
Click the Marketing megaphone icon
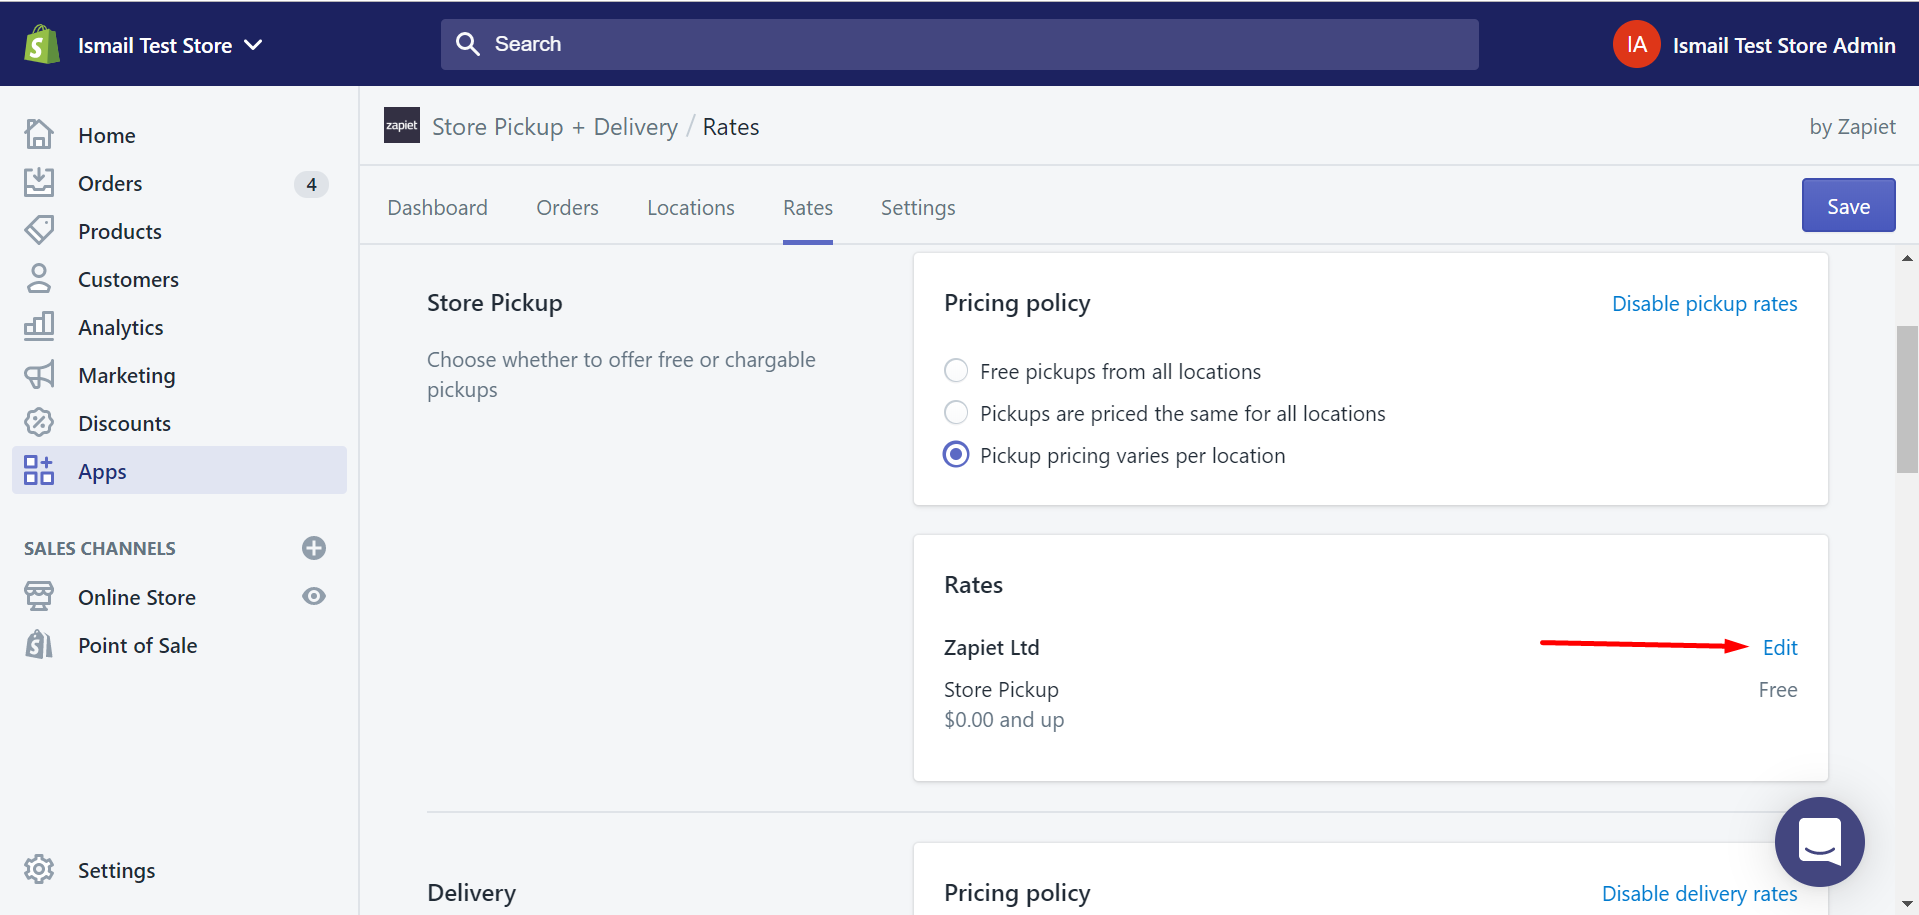point(39,375)
